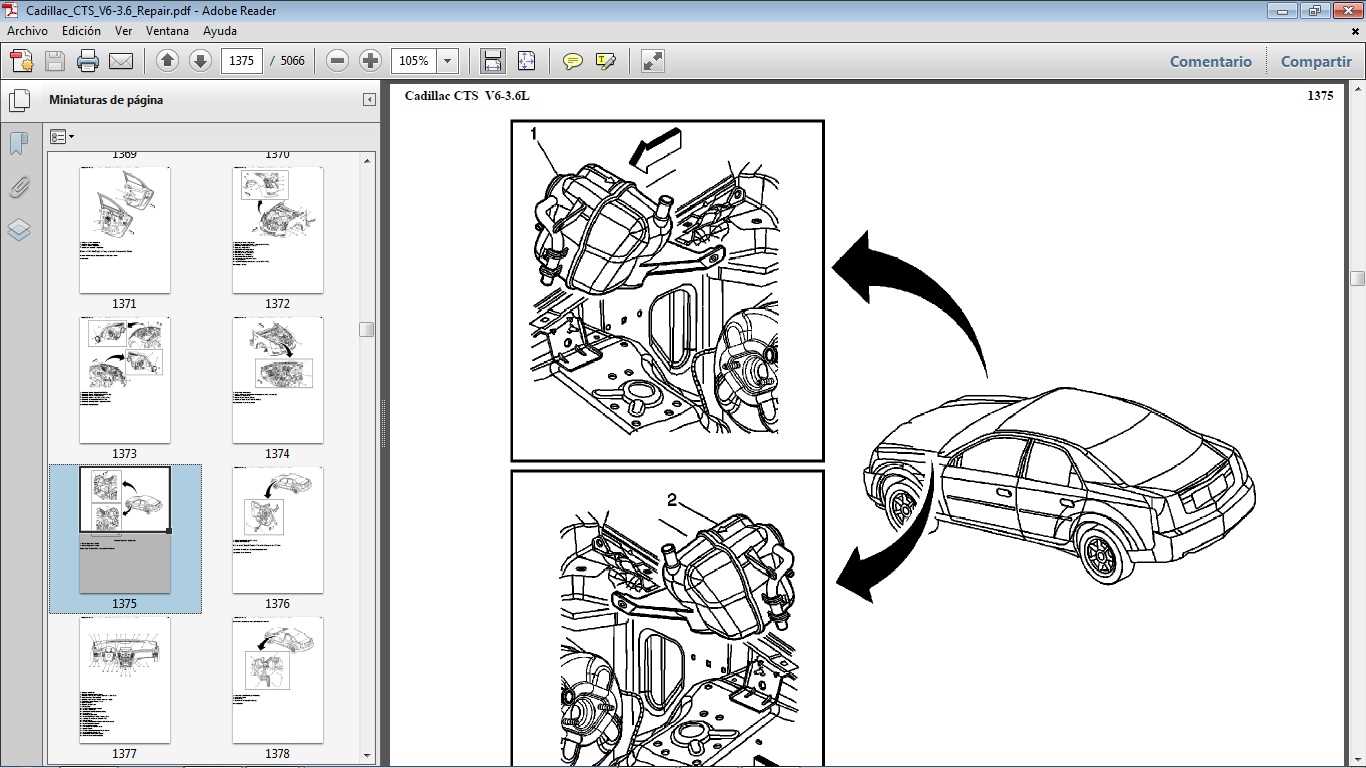The image size is (1366, 768).
Task: Open the Compartir panel
Action: pos(1316,61)
